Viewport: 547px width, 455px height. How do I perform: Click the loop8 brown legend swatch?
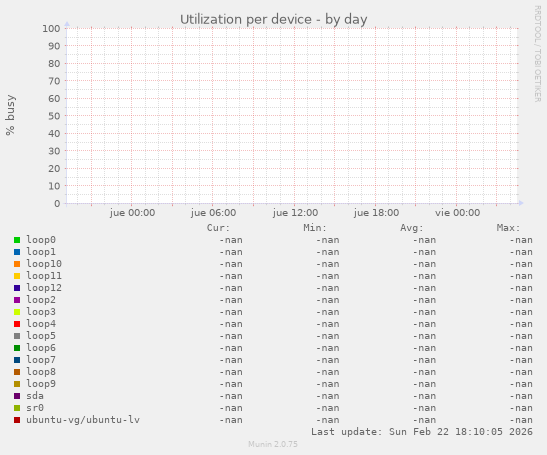point(17,372)
